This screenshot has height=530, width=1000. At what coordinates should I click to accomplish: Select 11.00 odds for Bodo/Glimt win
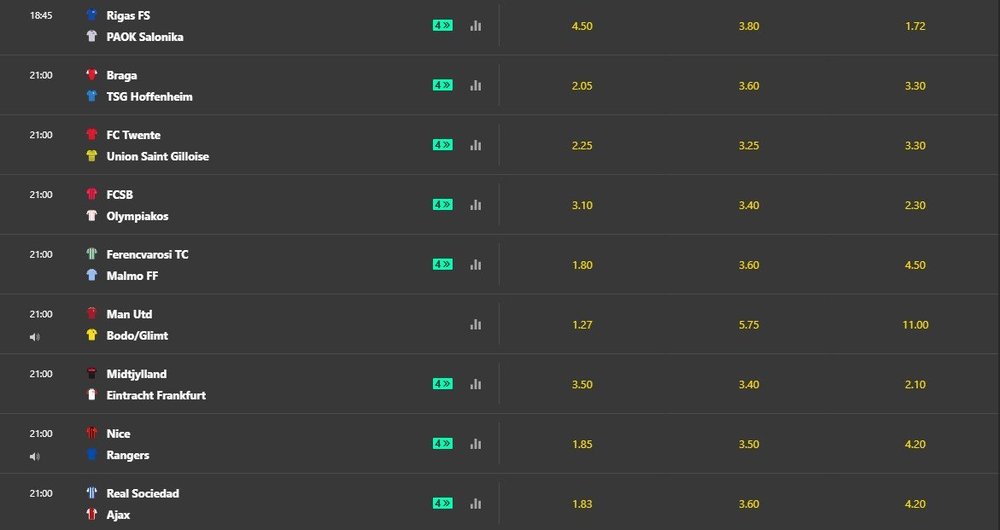point(915,325)
